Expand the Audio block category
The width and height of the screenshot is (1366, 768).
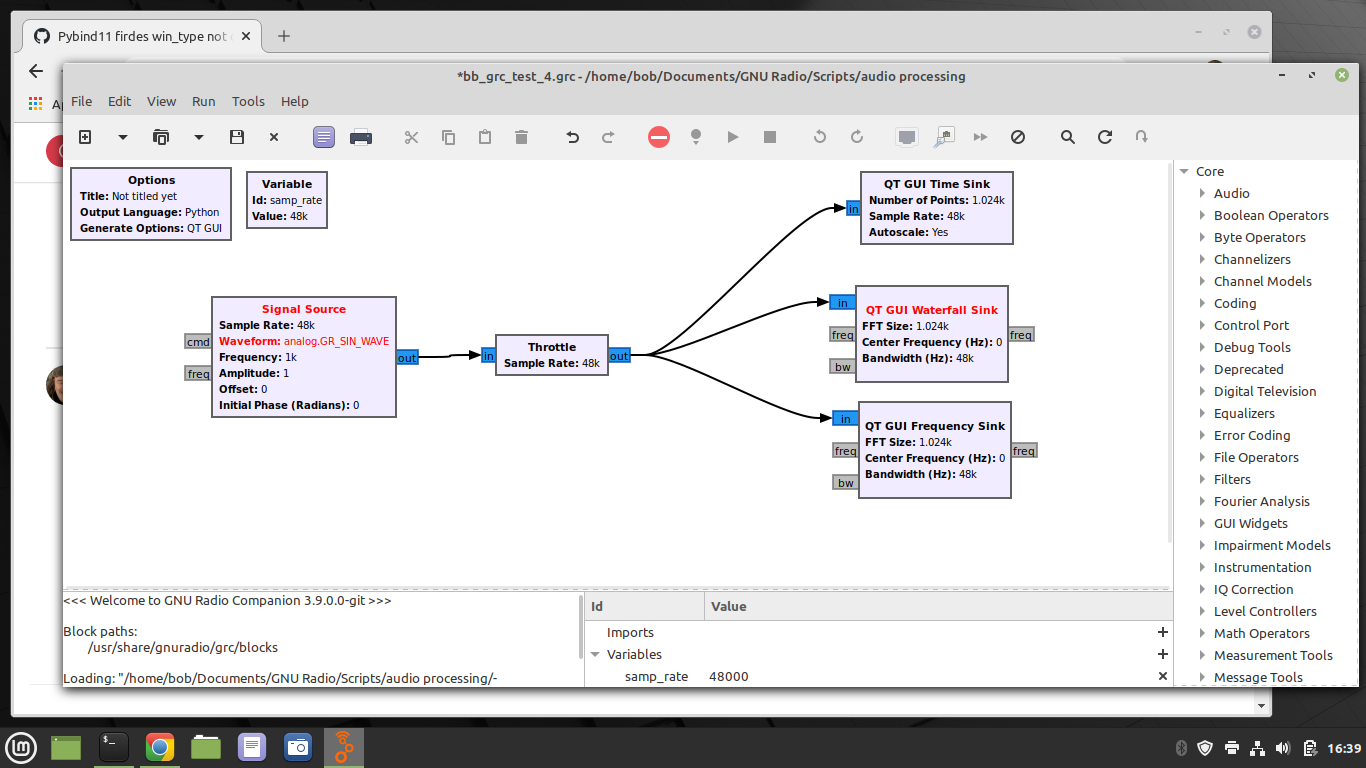[x=1203, y=194]
